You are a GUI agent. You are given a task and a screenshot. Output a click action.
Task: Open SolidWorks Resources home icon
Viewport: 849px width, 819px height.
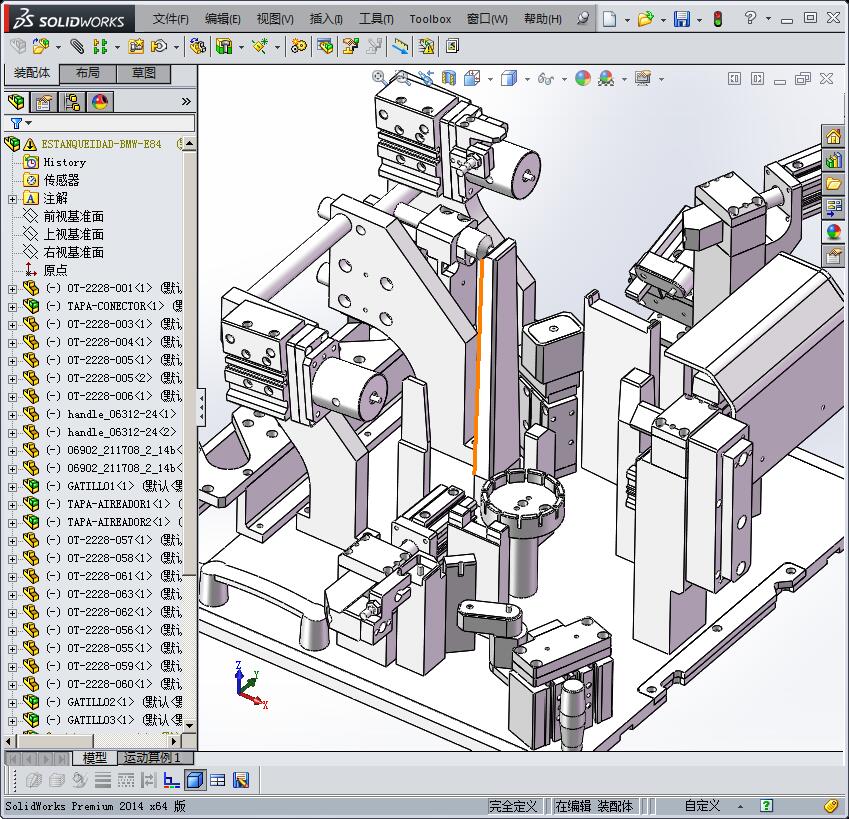pos(833,137)
